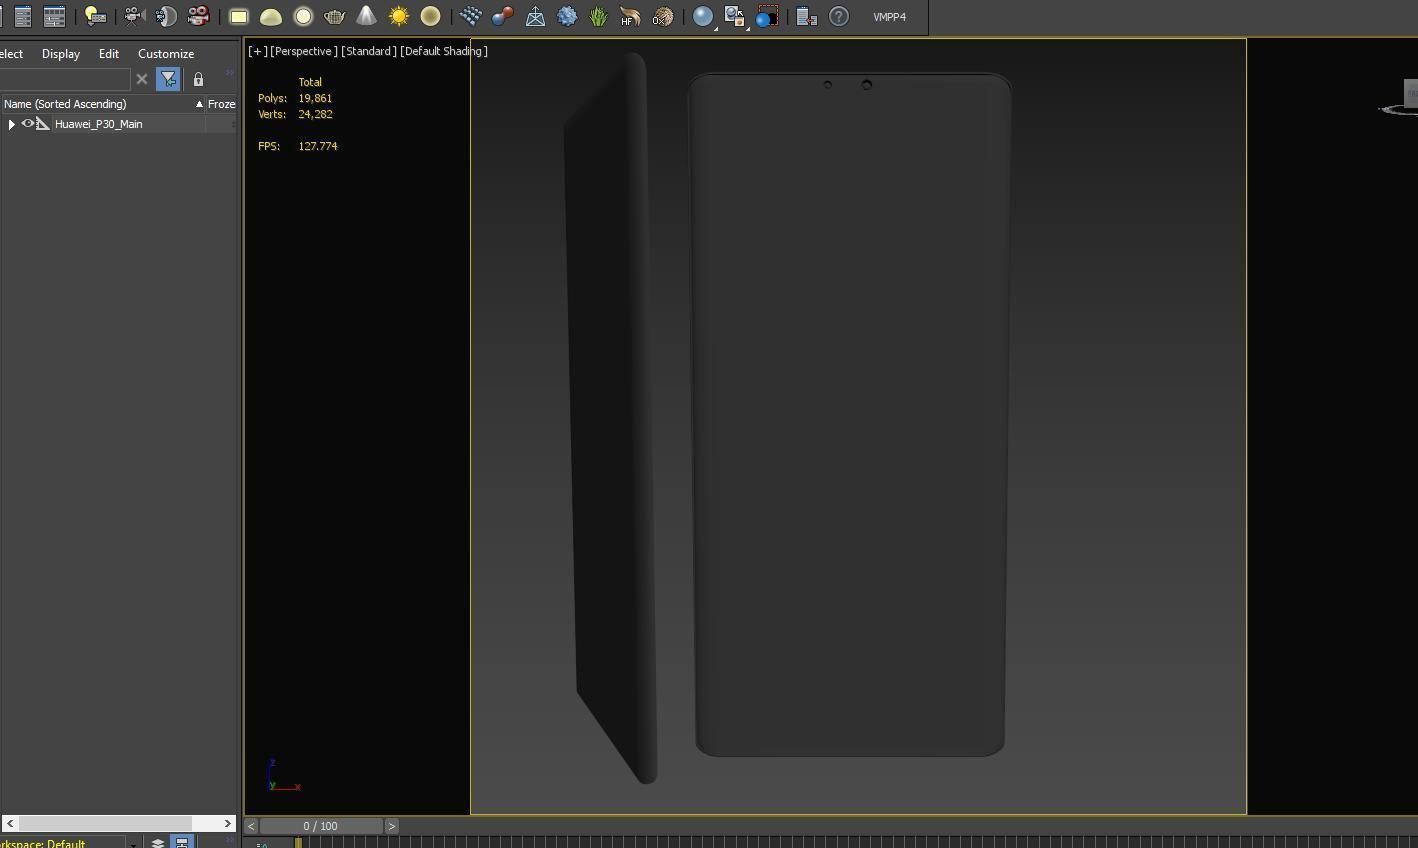Click the yellow timeline frame marker

298,843
